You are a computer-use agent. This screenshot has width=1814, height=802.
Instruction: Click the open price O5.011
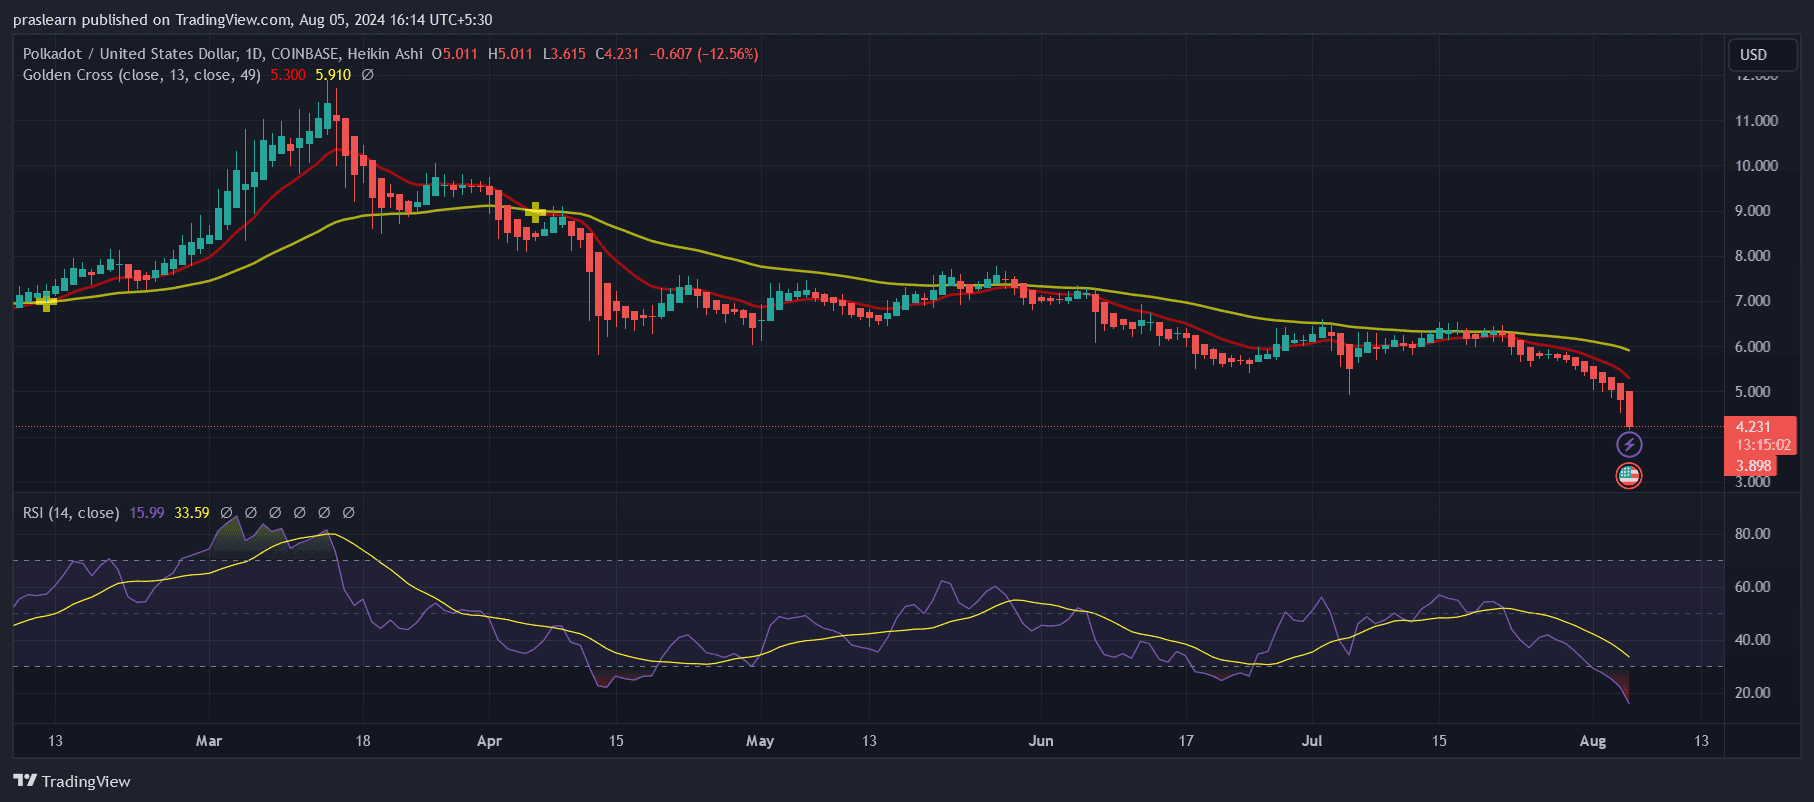[455, 54]
